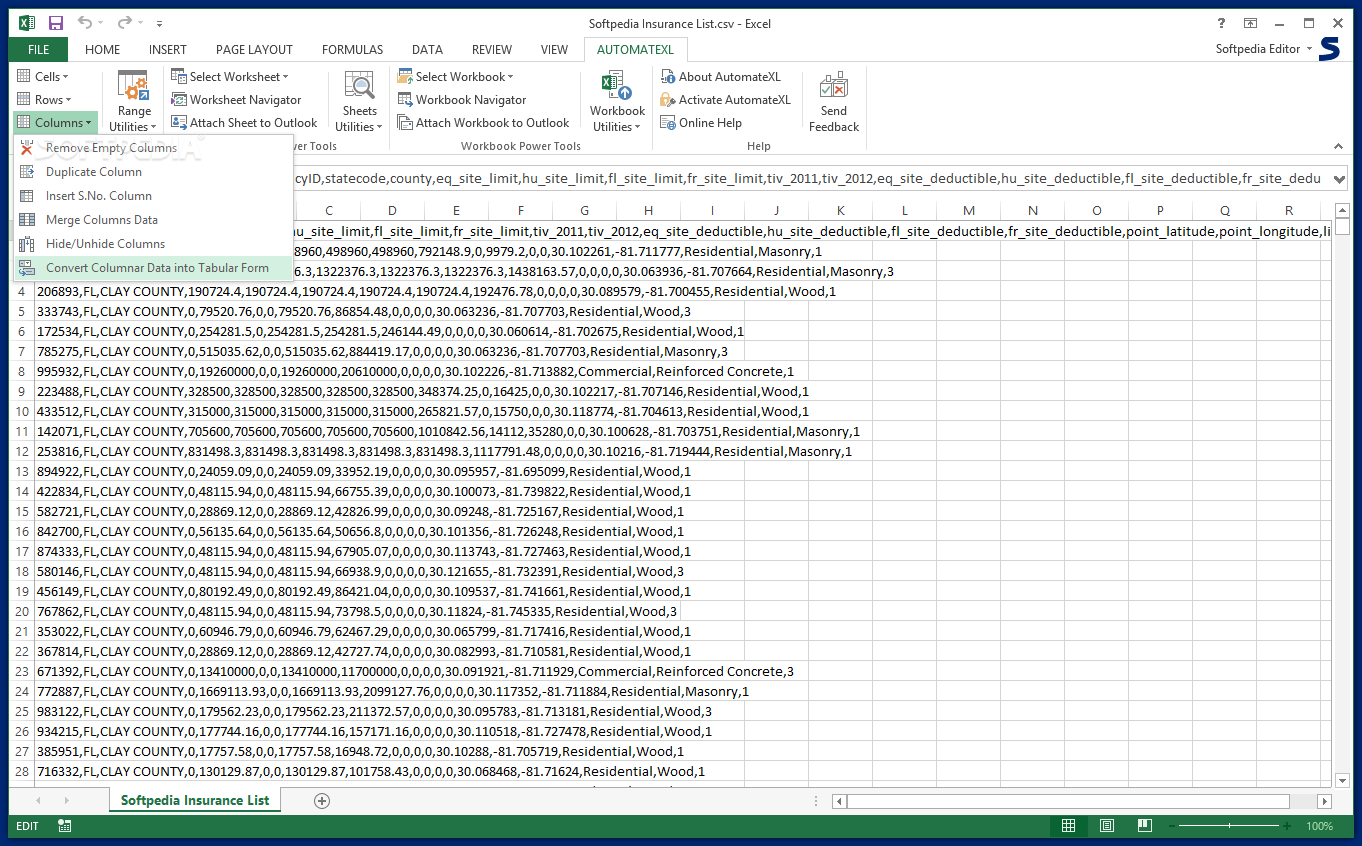Choose Remove Empty Columns
Image resolution: width=1362 pixels, height=846 pixels.
153,148
